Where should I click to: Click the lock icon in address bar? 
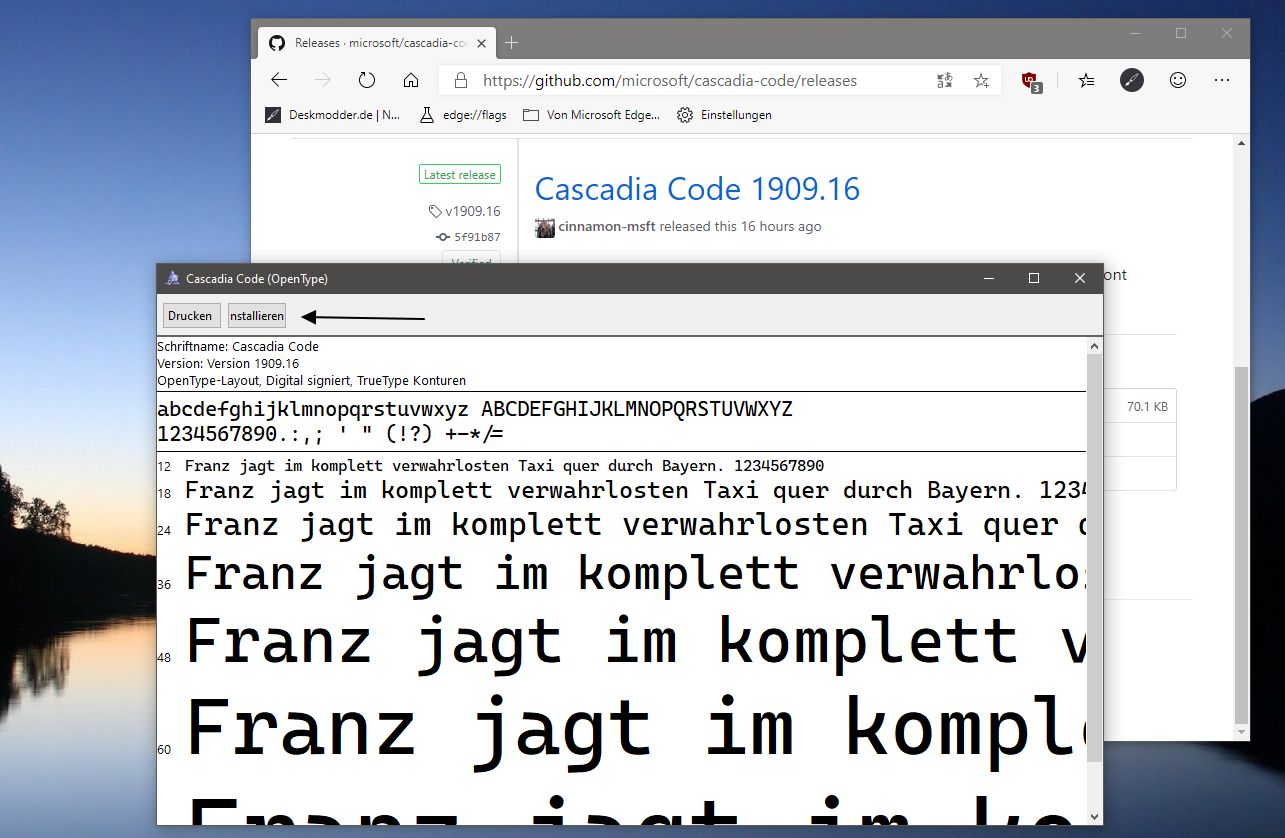pyautogui.click(x=460, y=81)
